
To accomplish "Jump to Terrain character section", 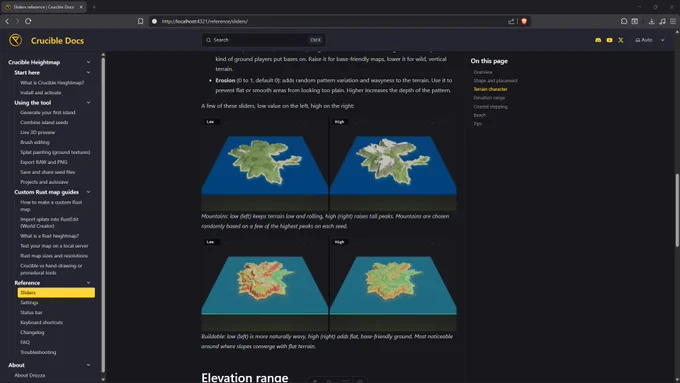I will (x=490, y=89).
